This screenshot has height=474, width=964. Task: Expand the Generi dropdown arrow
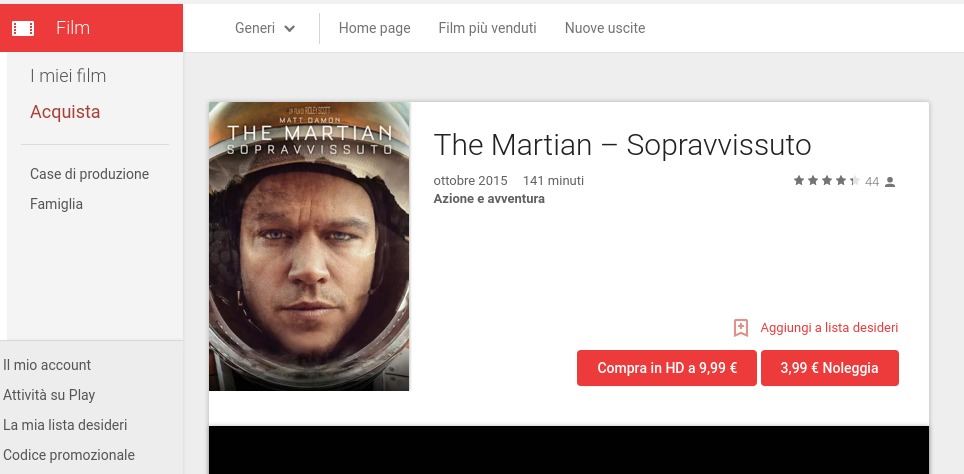[290, 28]
